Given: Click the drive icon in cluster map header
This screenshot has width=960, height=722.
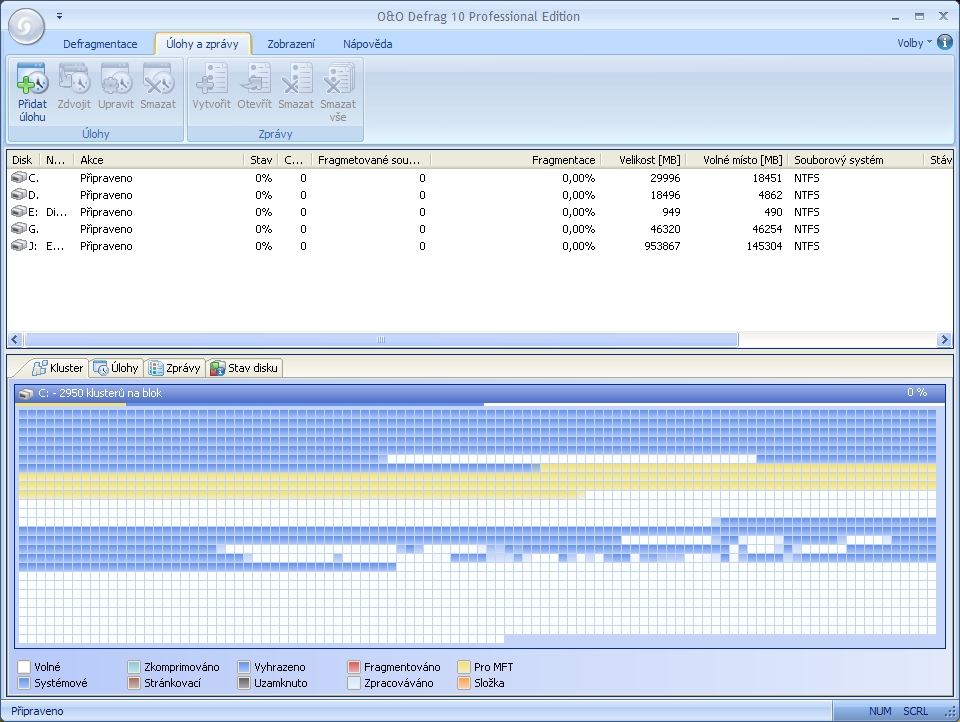Looking at the screenshot, I should coord(26,393).
